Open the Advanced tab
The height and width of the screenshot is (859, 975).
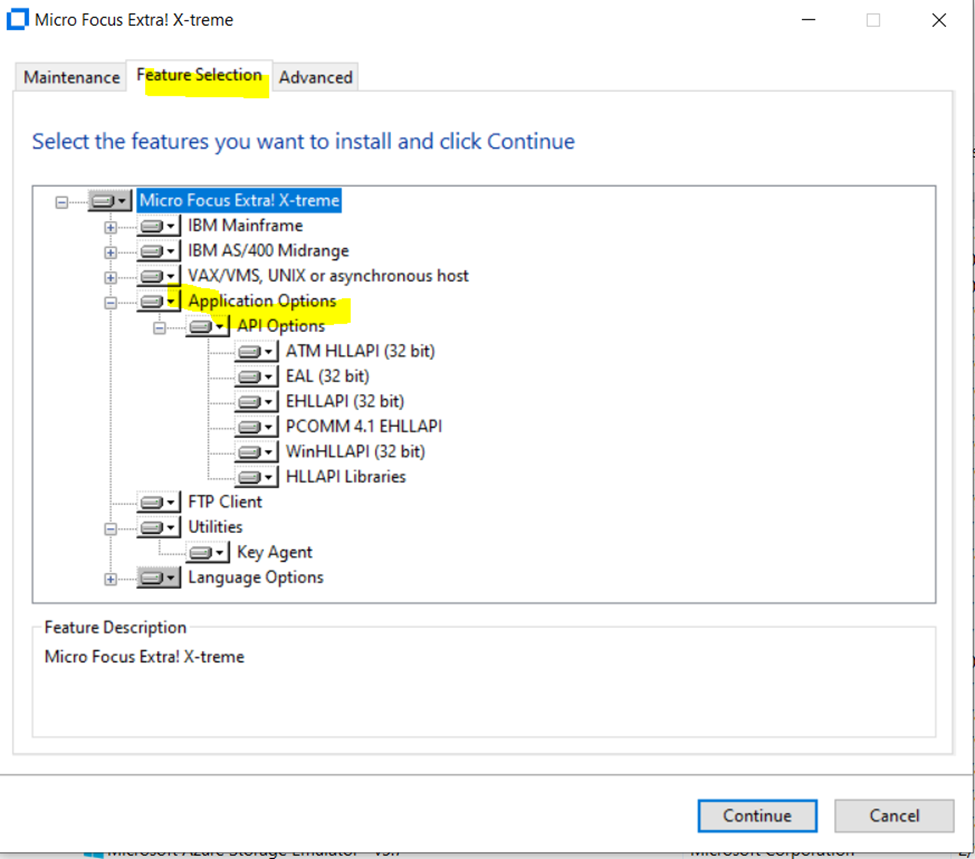coord(316,76)
